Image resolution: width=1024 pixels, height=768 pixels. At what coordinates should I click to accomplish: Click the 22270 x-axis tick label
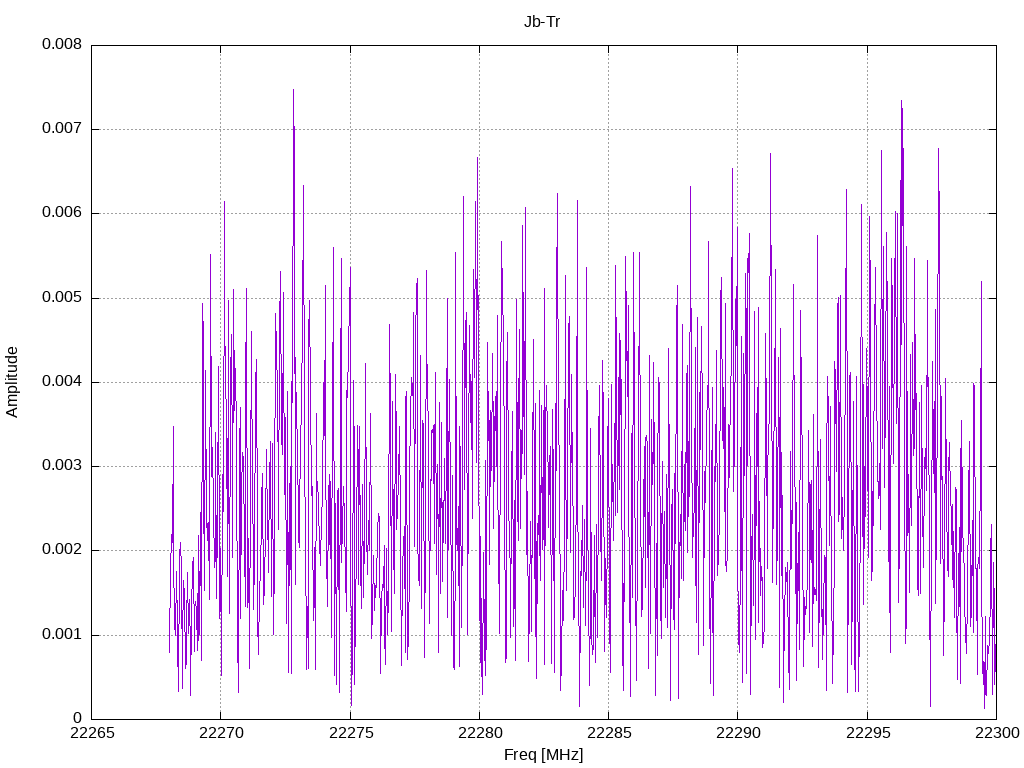(x=221, y=733)
